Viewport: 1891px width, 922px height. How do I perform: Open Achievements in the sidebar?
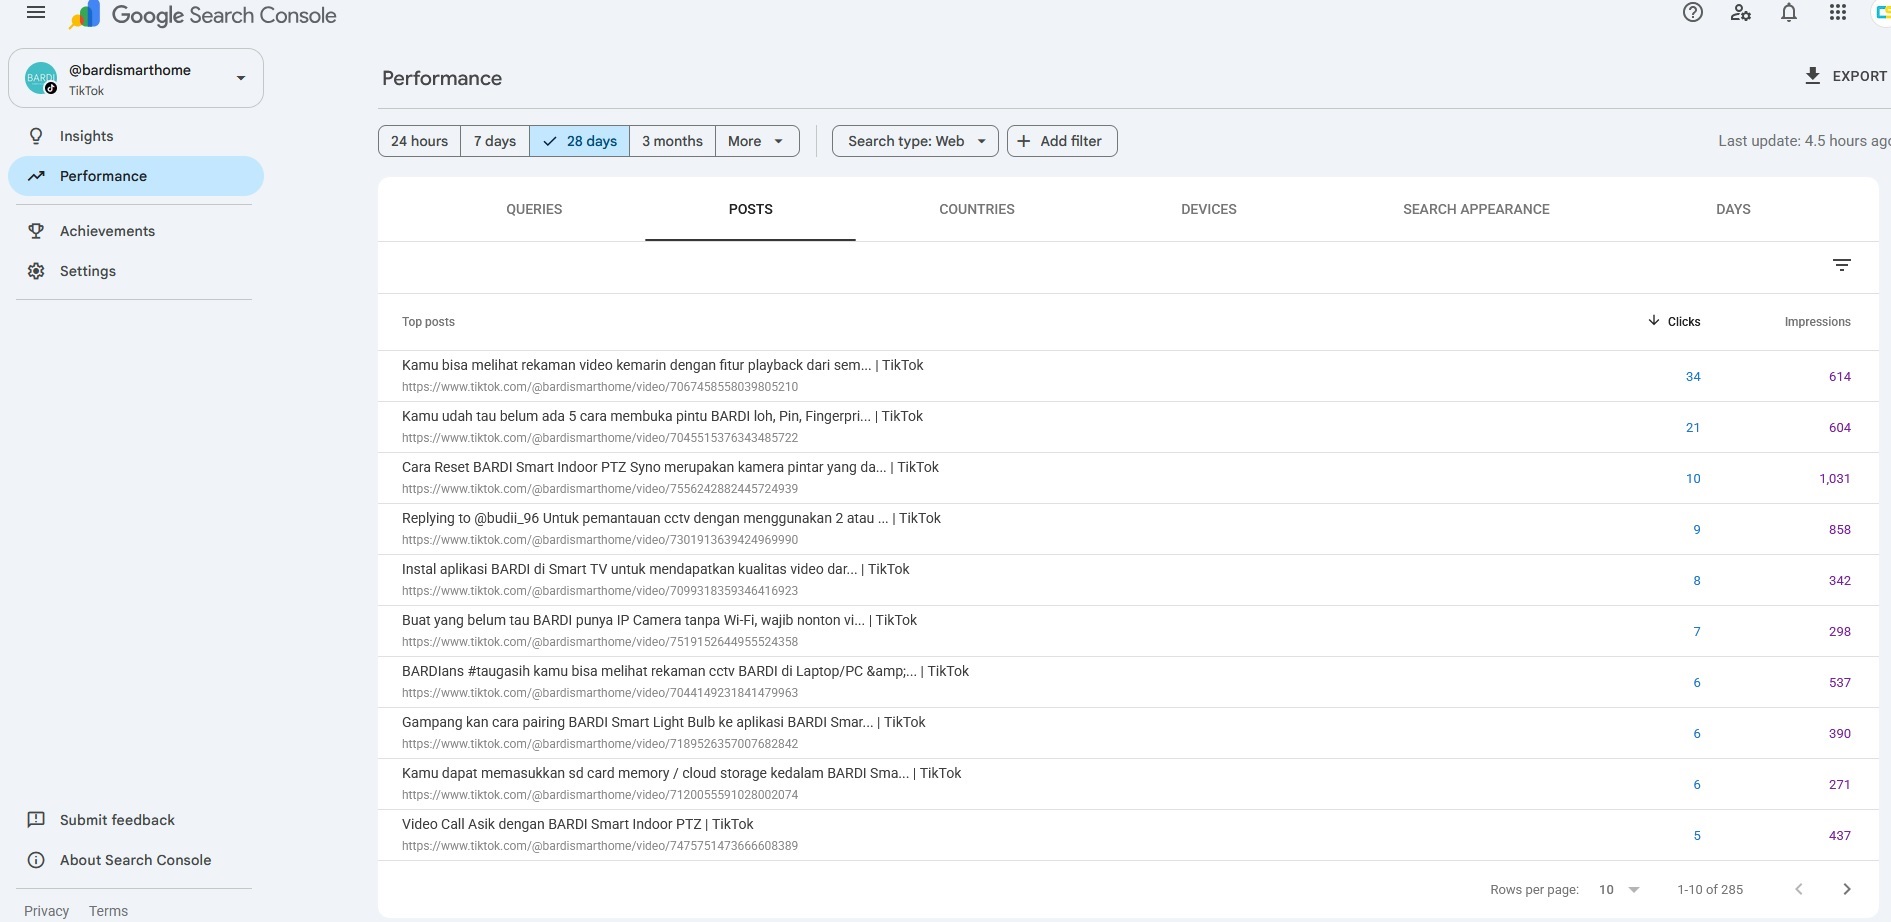(x=136, y=231)
